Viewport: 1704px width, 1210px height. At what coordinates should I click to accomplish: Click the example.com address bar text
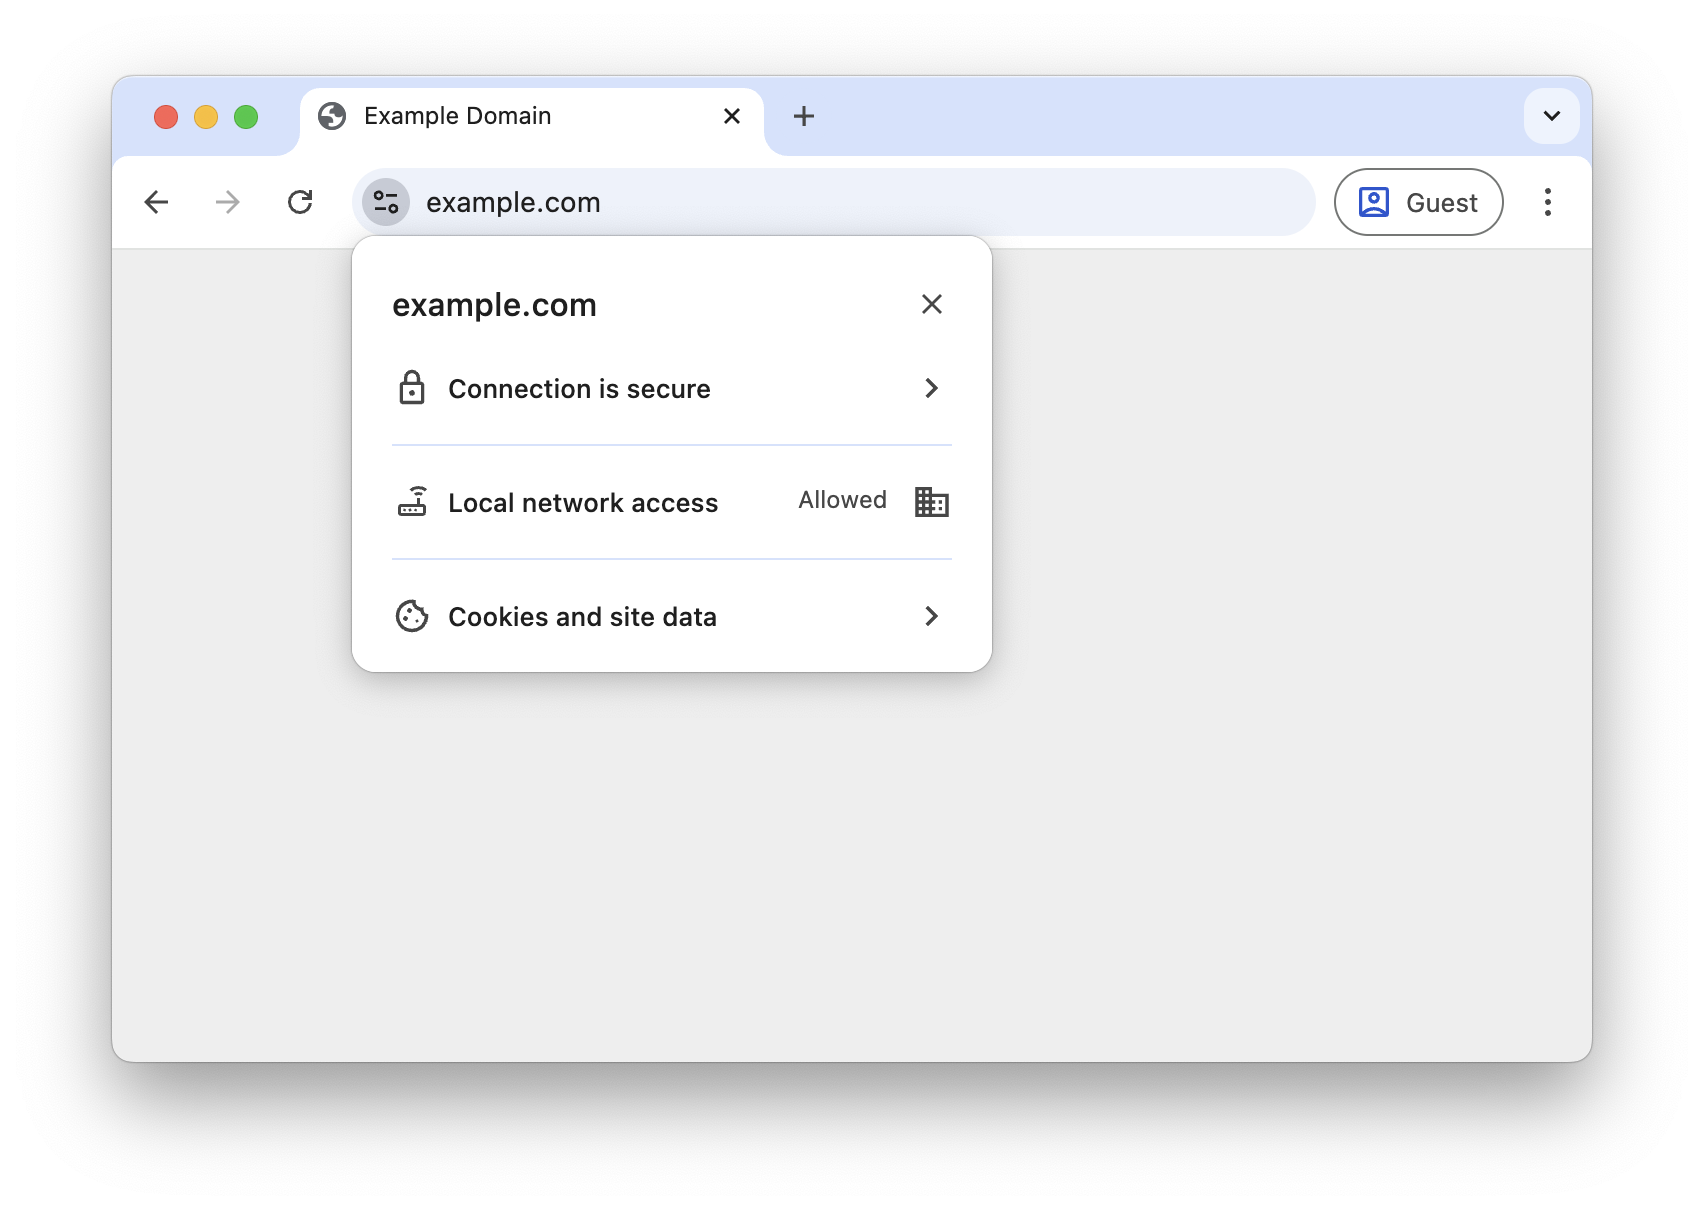513,202
